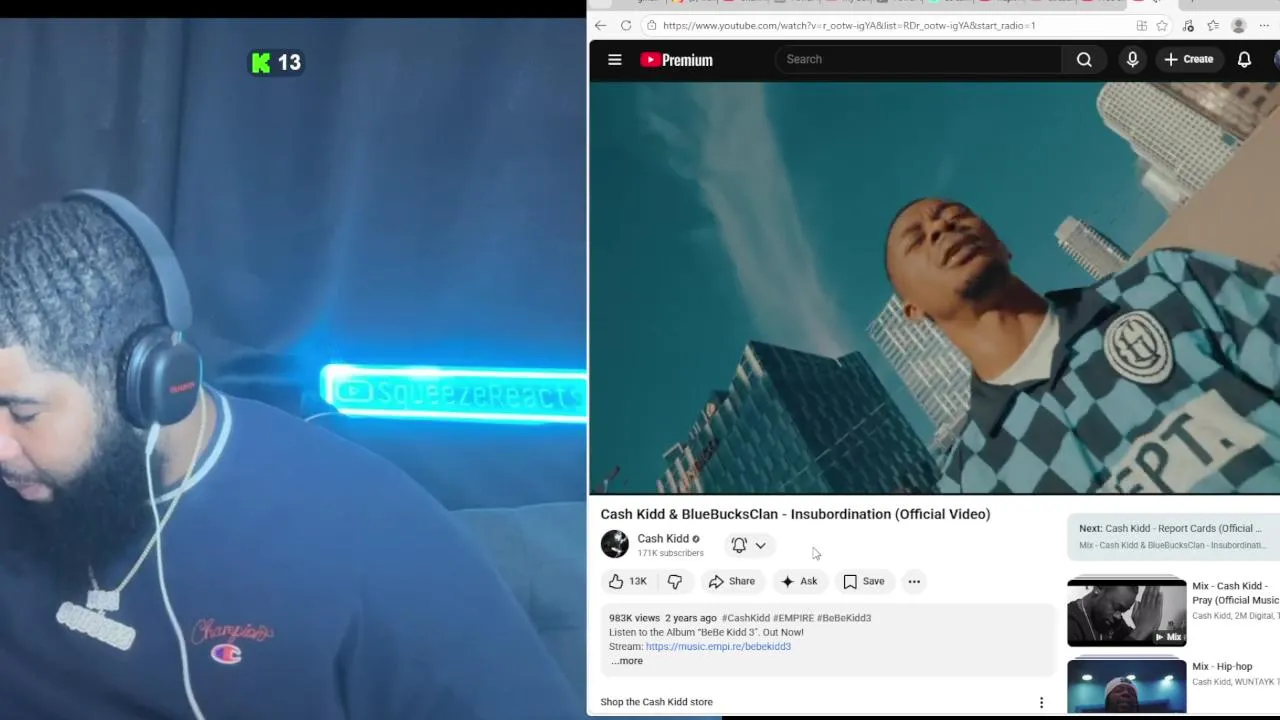
Task: Click the YouTube search input field
Action: (x=920, y=60)
